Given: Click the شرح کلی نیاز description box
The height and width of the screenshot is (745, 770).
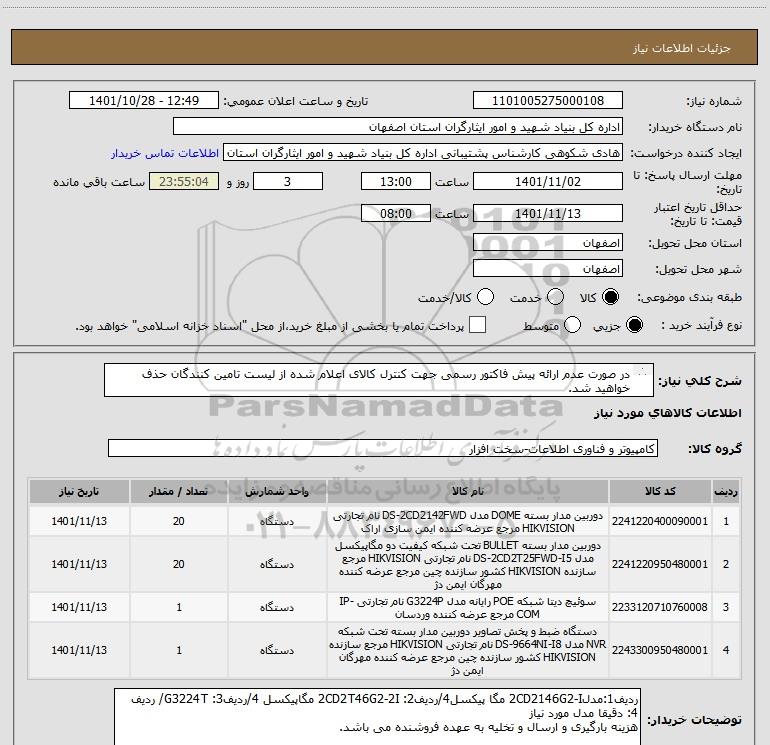Looking at the screenshot, I should tap(379, 381).
